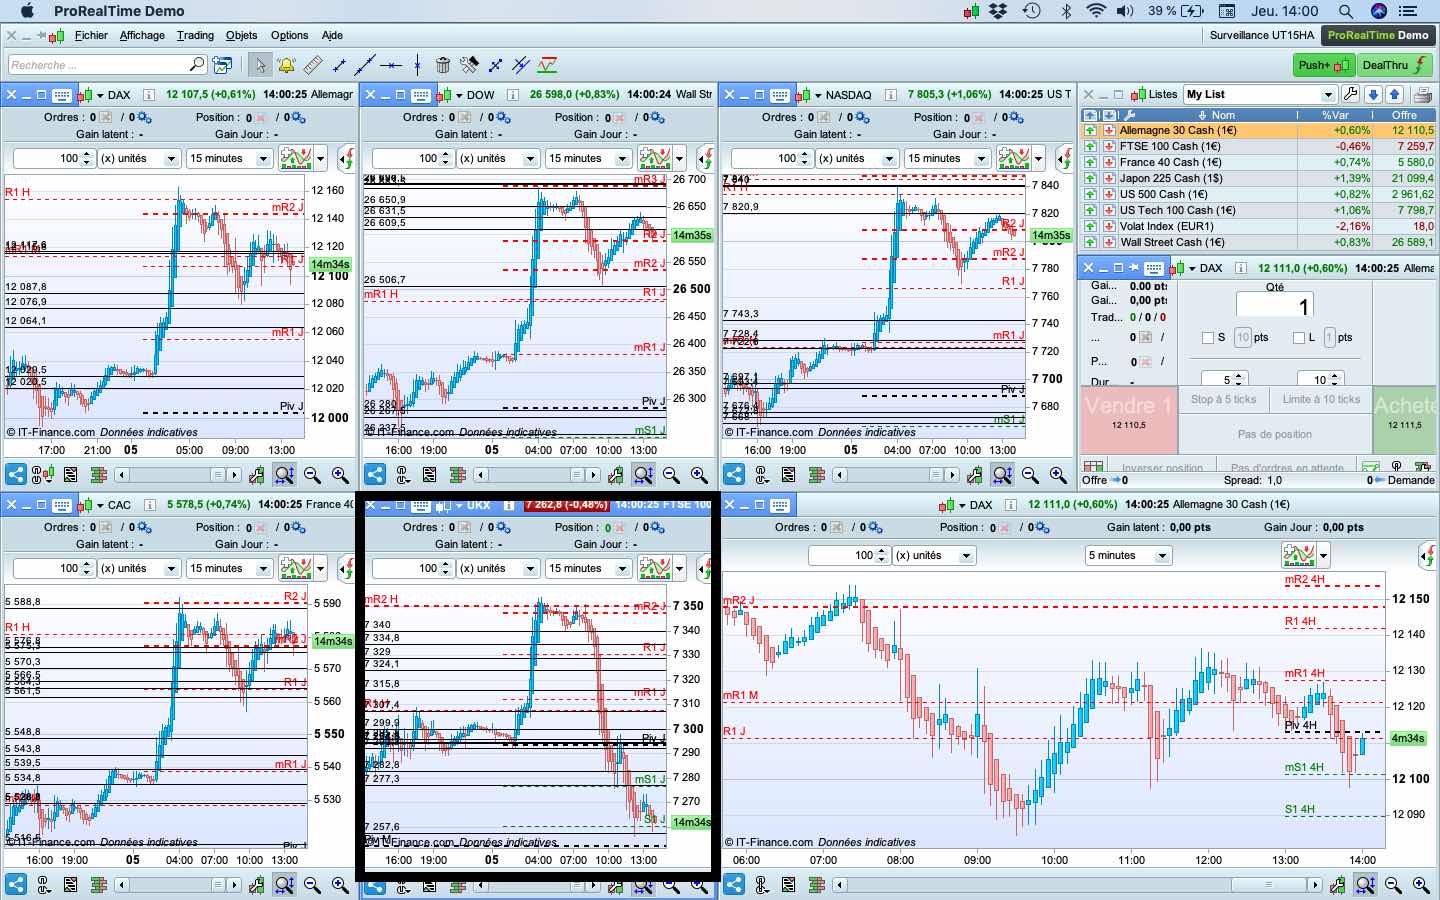Select the horizontal line drawing tool
This screenshot has height=900, width=1440.
[391, 65]
